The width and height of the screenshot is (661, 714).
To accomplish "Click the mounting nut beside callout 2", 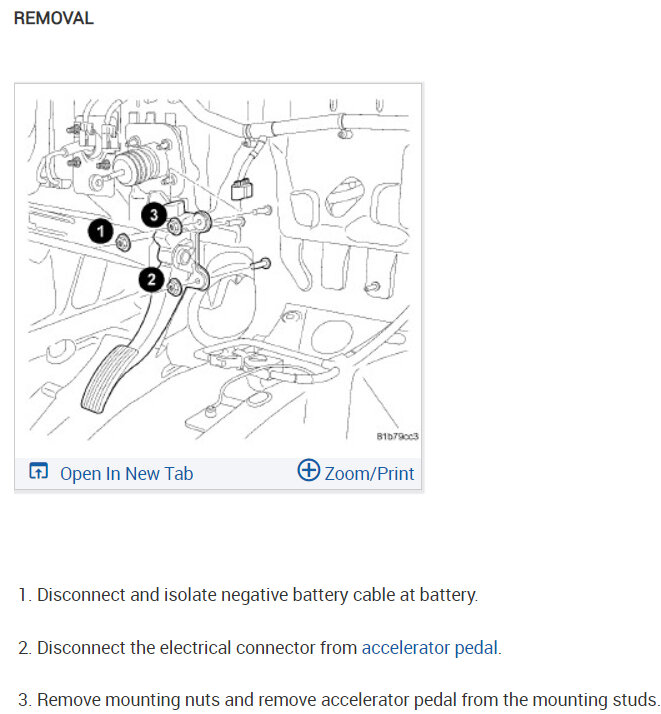I will (174, 288).
